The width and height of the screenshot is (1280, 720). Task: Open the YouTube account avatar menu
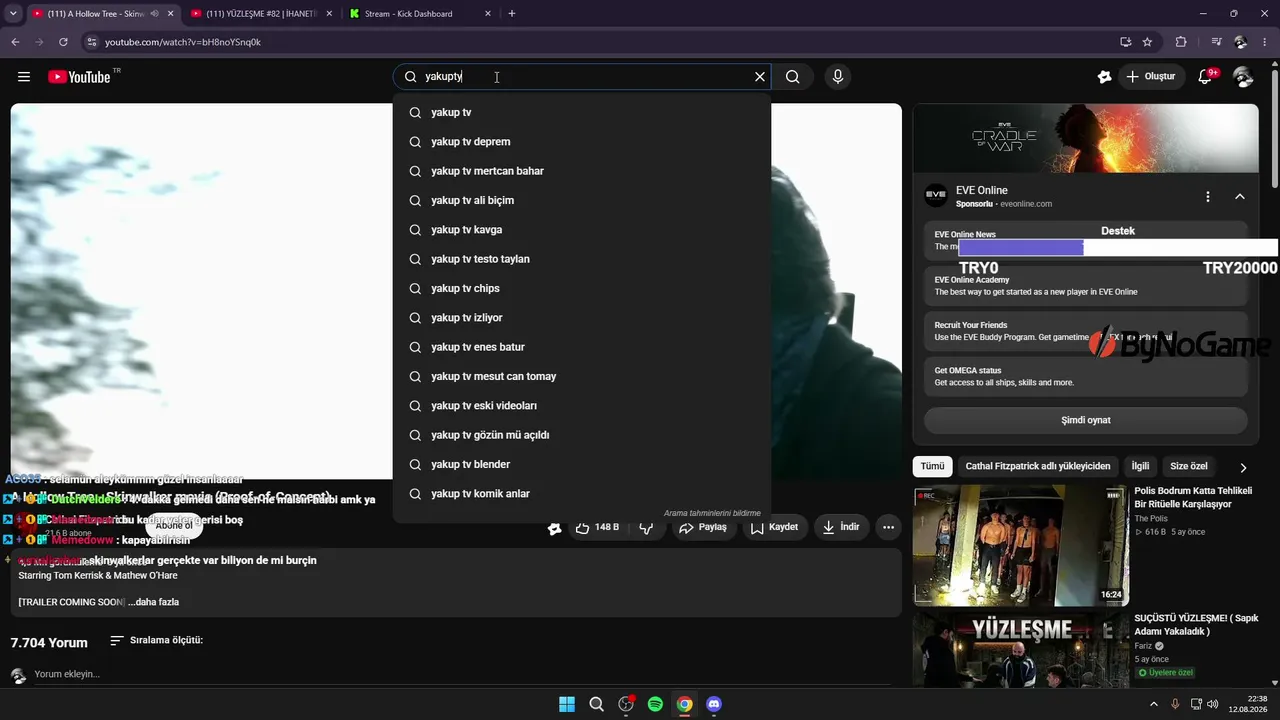click(1243, 77)
